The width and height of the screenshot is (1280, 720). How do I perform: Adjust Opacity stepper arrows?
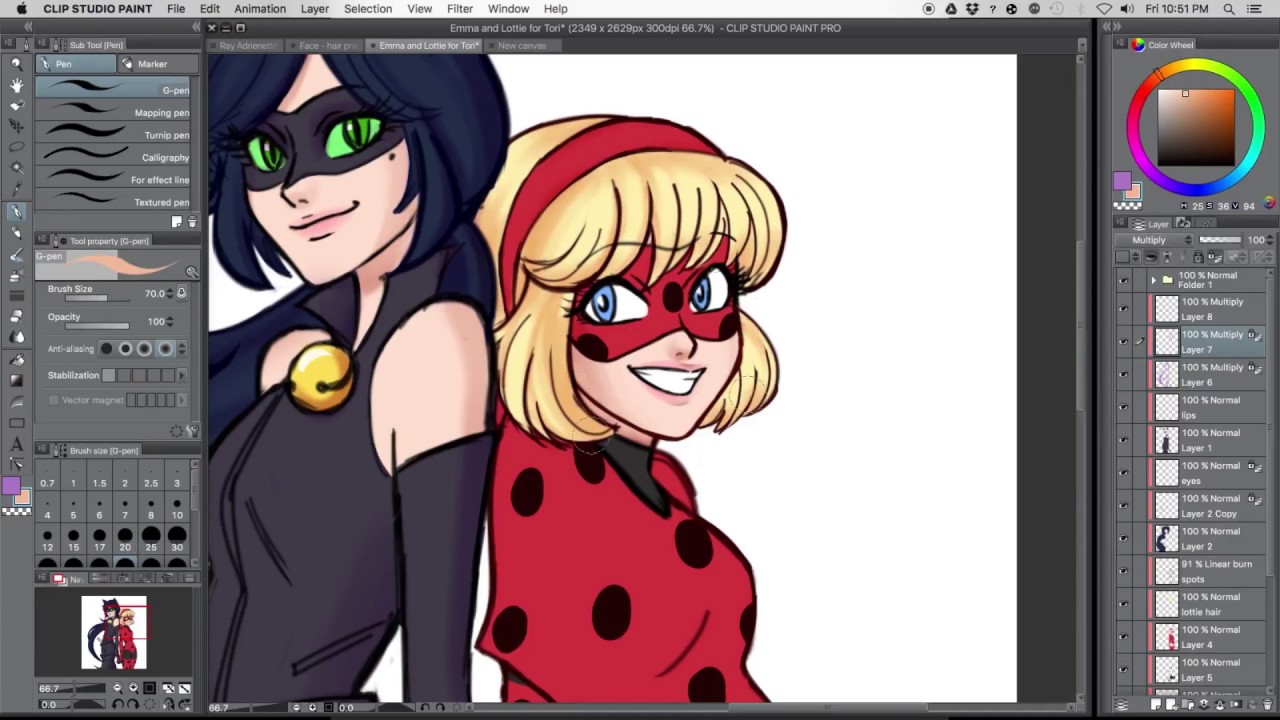[x=170, y=322]
